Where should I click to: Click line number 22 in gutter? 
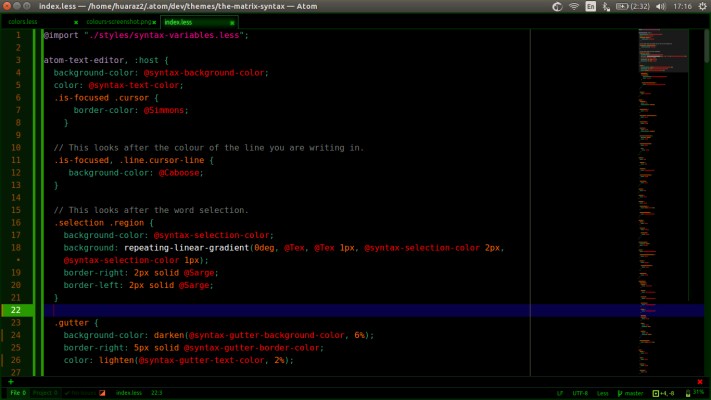[x=18, y=310]
